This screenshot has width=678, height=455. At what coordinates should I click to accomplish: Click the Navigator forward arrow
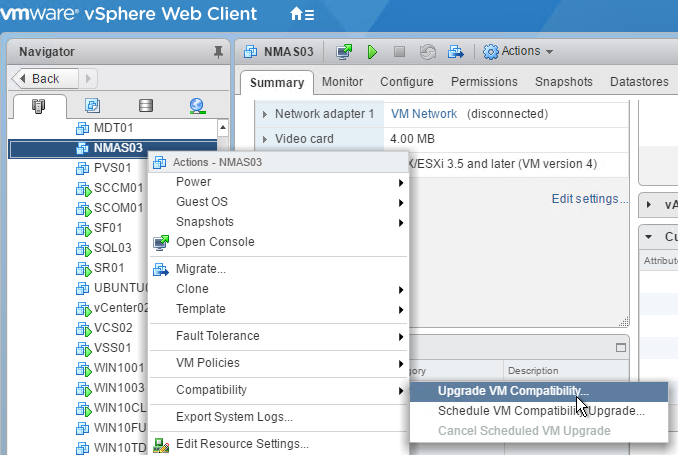pyautogui.click(x=88, y=79)
